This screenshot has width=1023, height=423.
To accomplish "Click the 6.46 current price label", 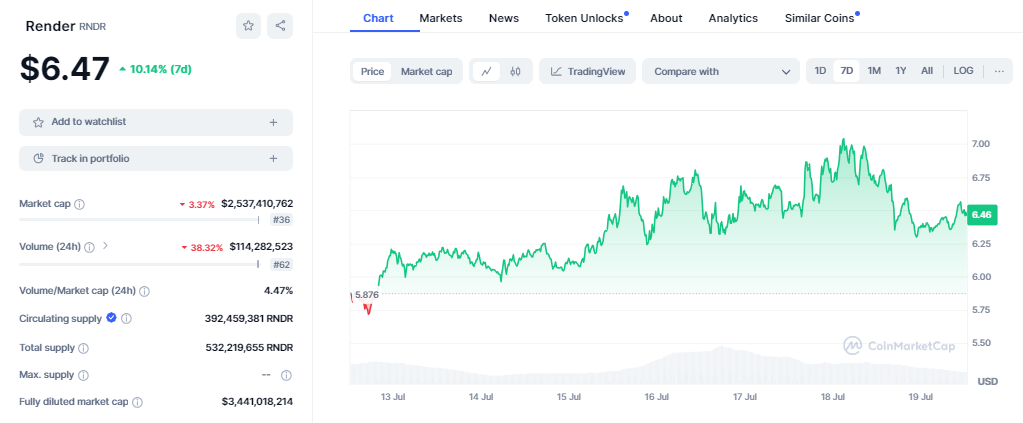I will pos(981,214).
